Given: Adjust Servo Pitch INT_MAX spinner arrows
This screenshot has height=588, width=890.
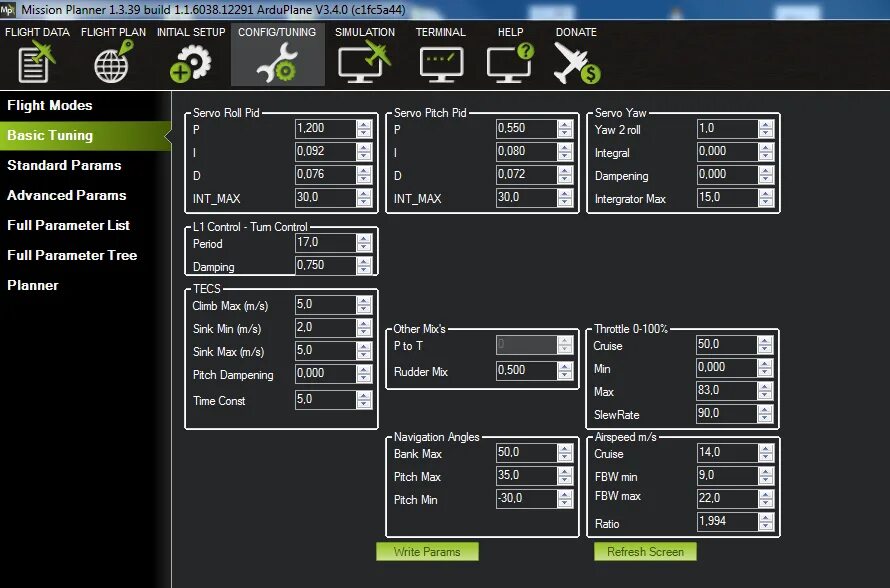Looking at the screenshot, I should click(x=565, y=198).
